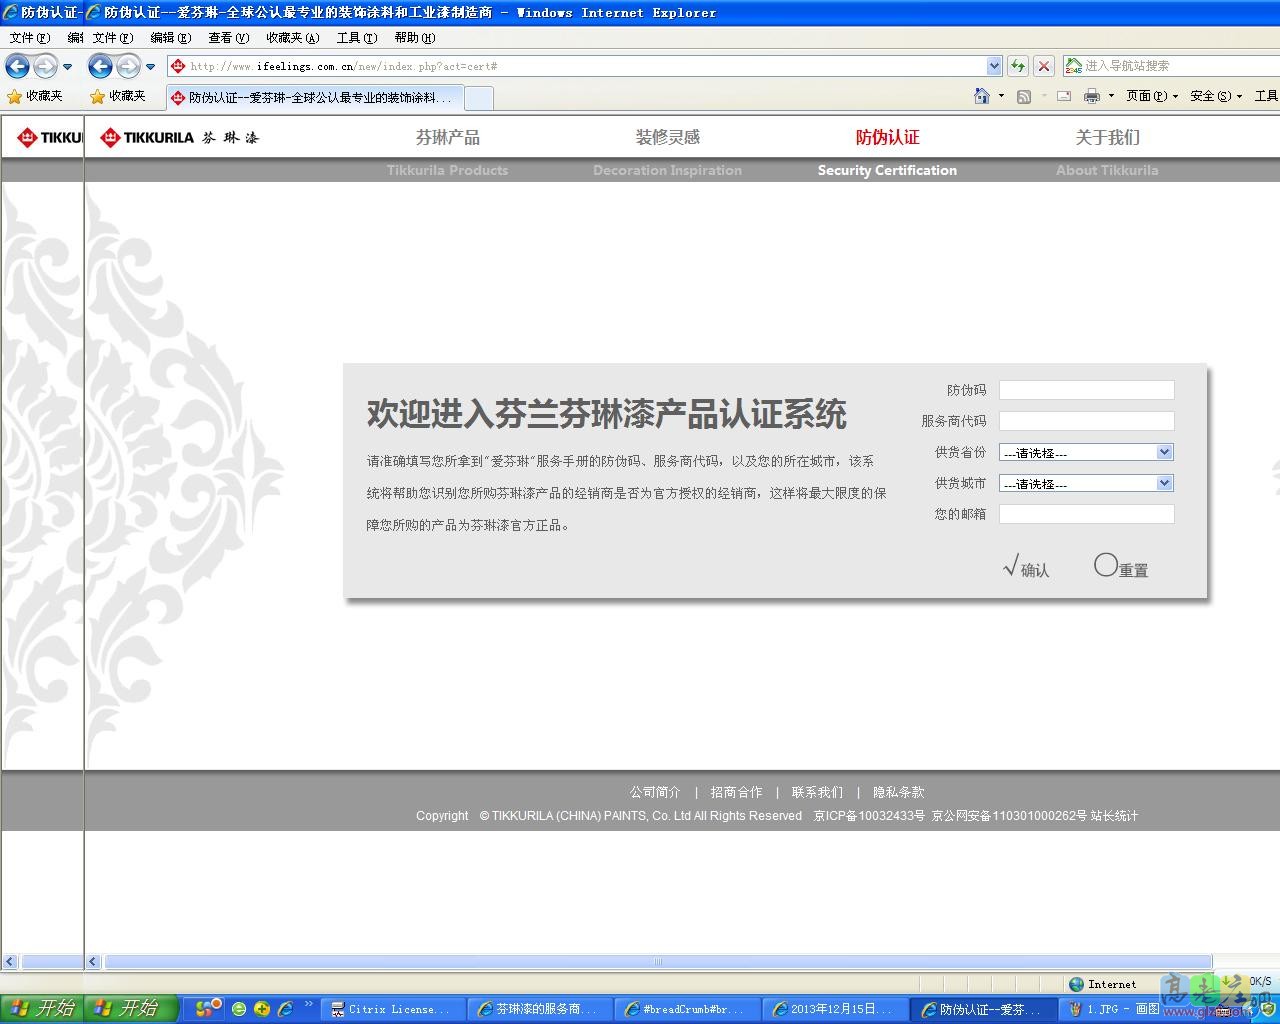The image size is (1280, 1024).
Task: Click the horizontal page scrollbar
Action: tap(657, 962)
